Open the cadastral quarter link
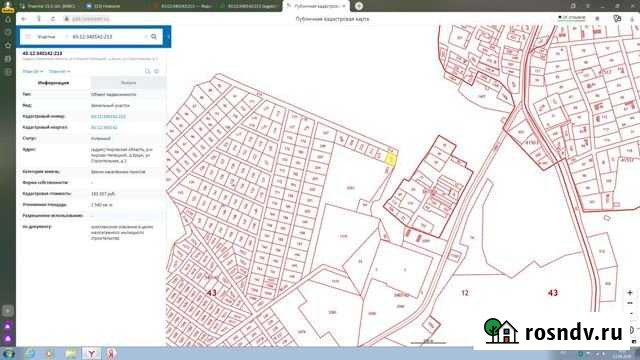The image size is (640, 360). (104, 128)
